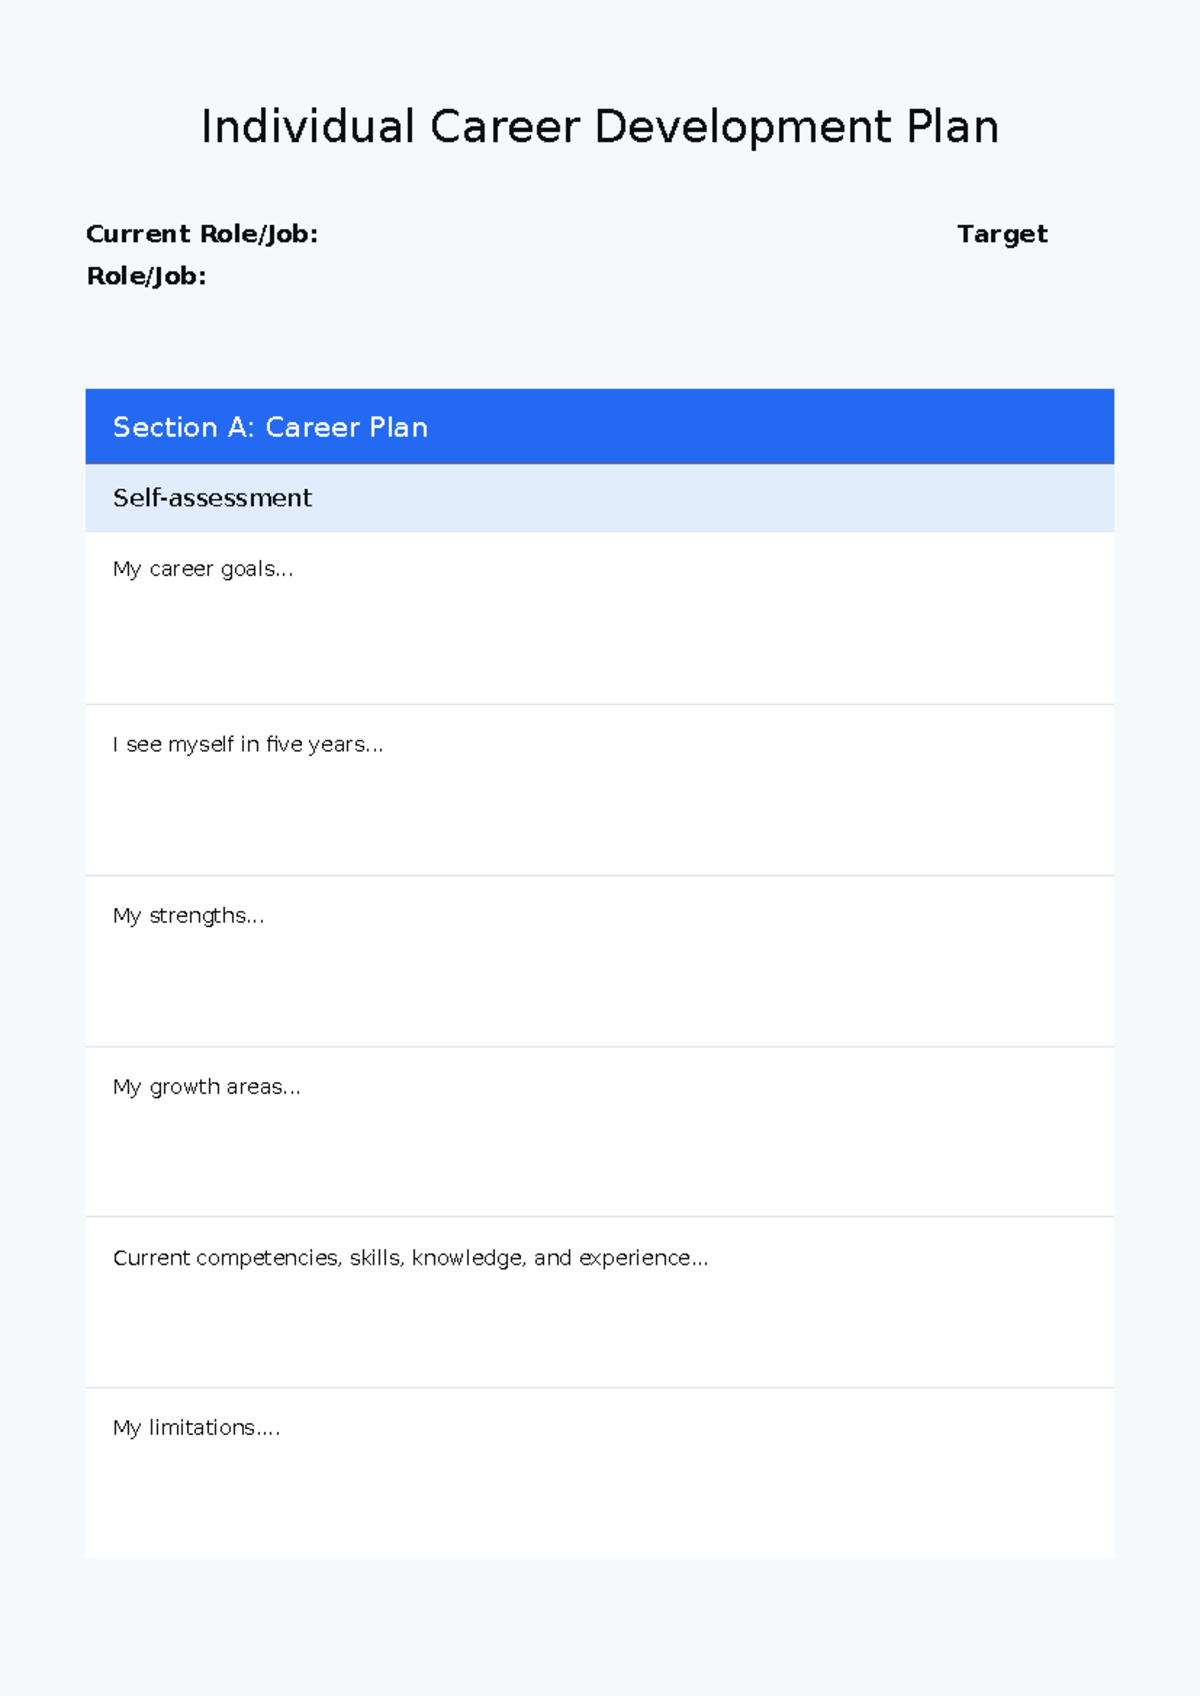This screenshot has width=1200, height=1696.
Task: Click the I see myself in five years text
Action: click(x=248, y=744)
